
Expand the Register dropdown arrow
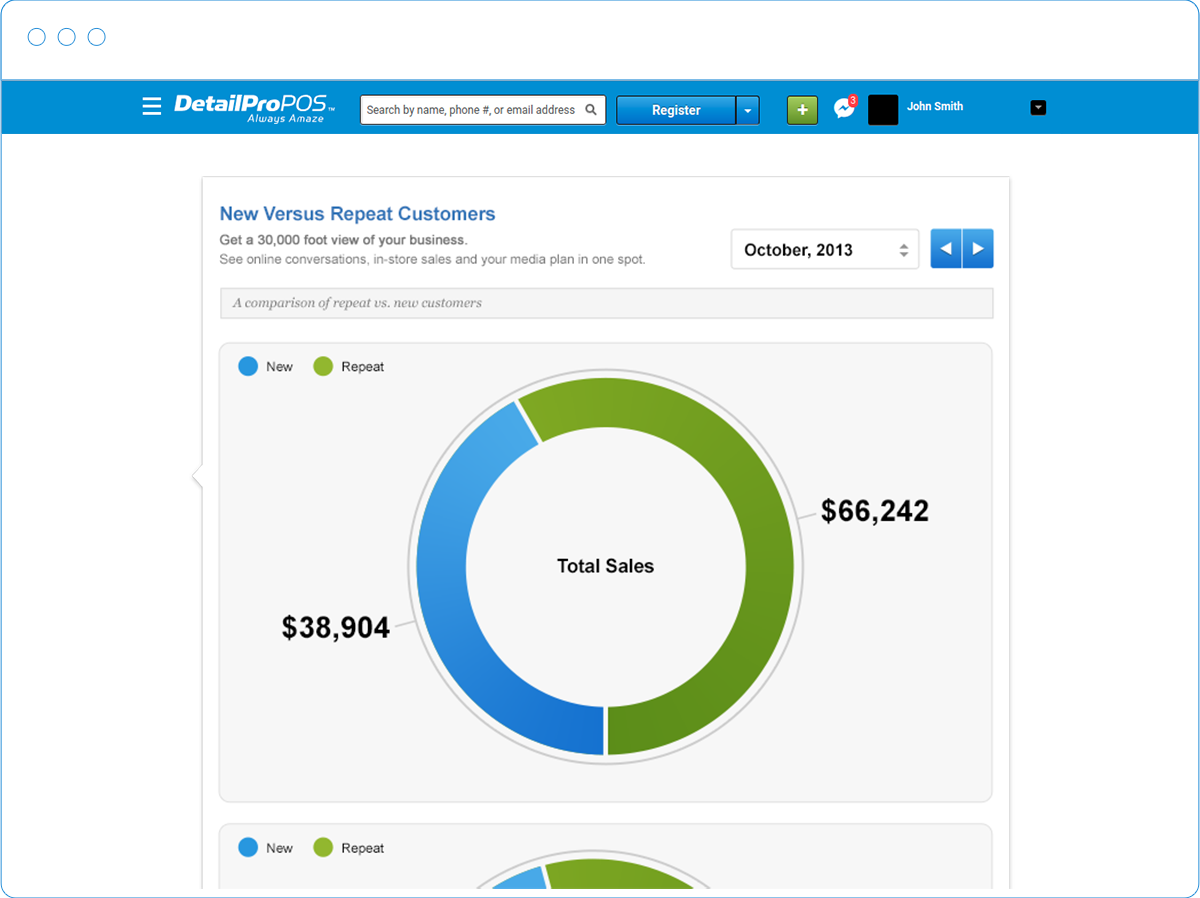click(748, 110)
